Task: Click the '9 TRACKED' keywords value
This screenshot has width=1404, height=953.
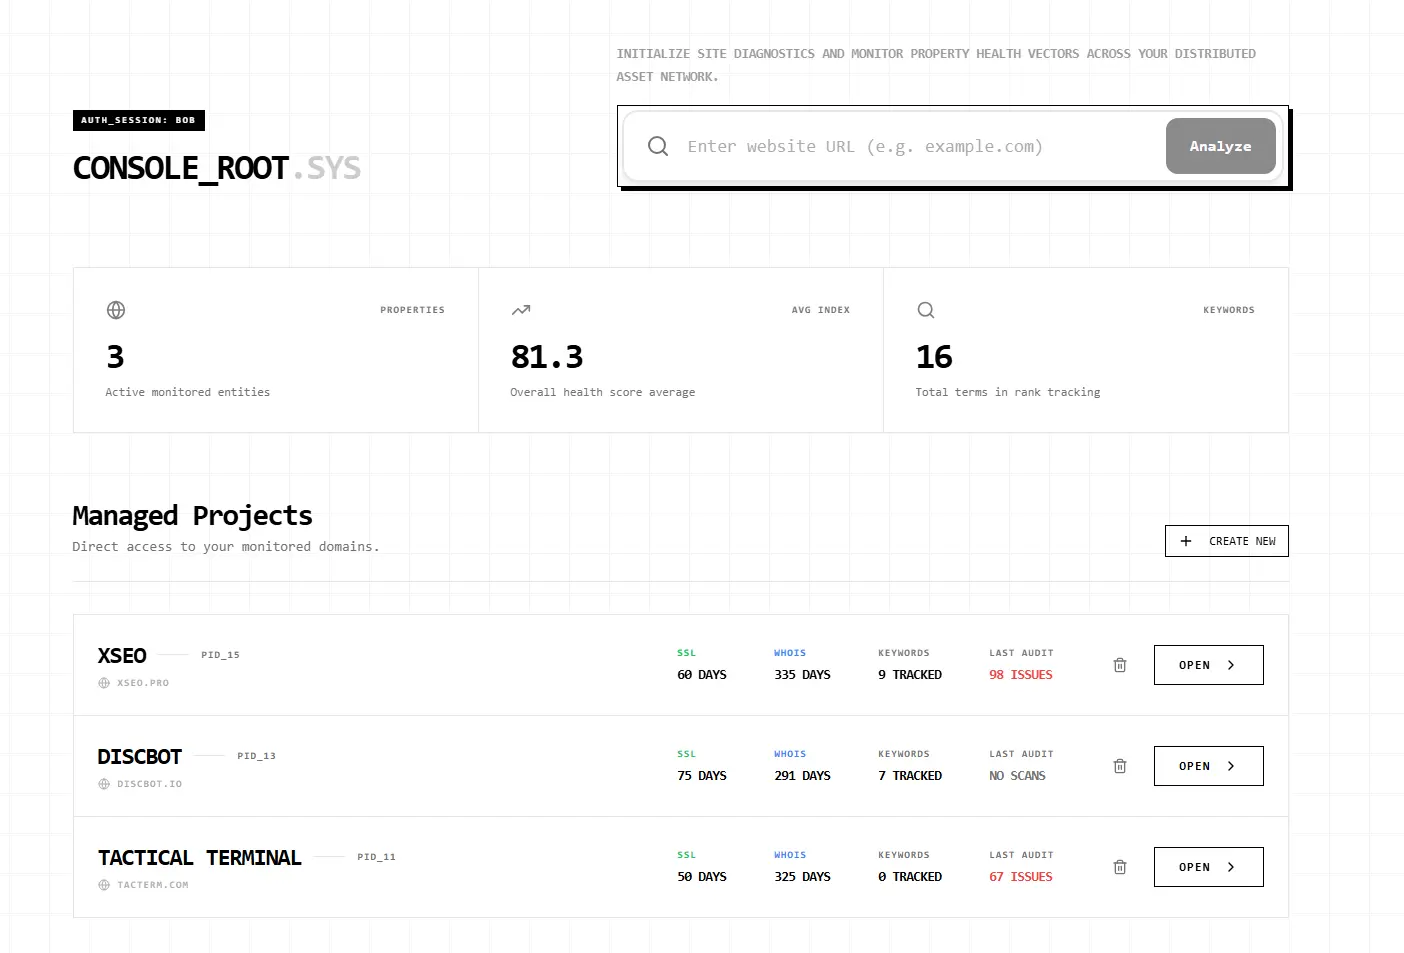Action: tap(910, 675)
